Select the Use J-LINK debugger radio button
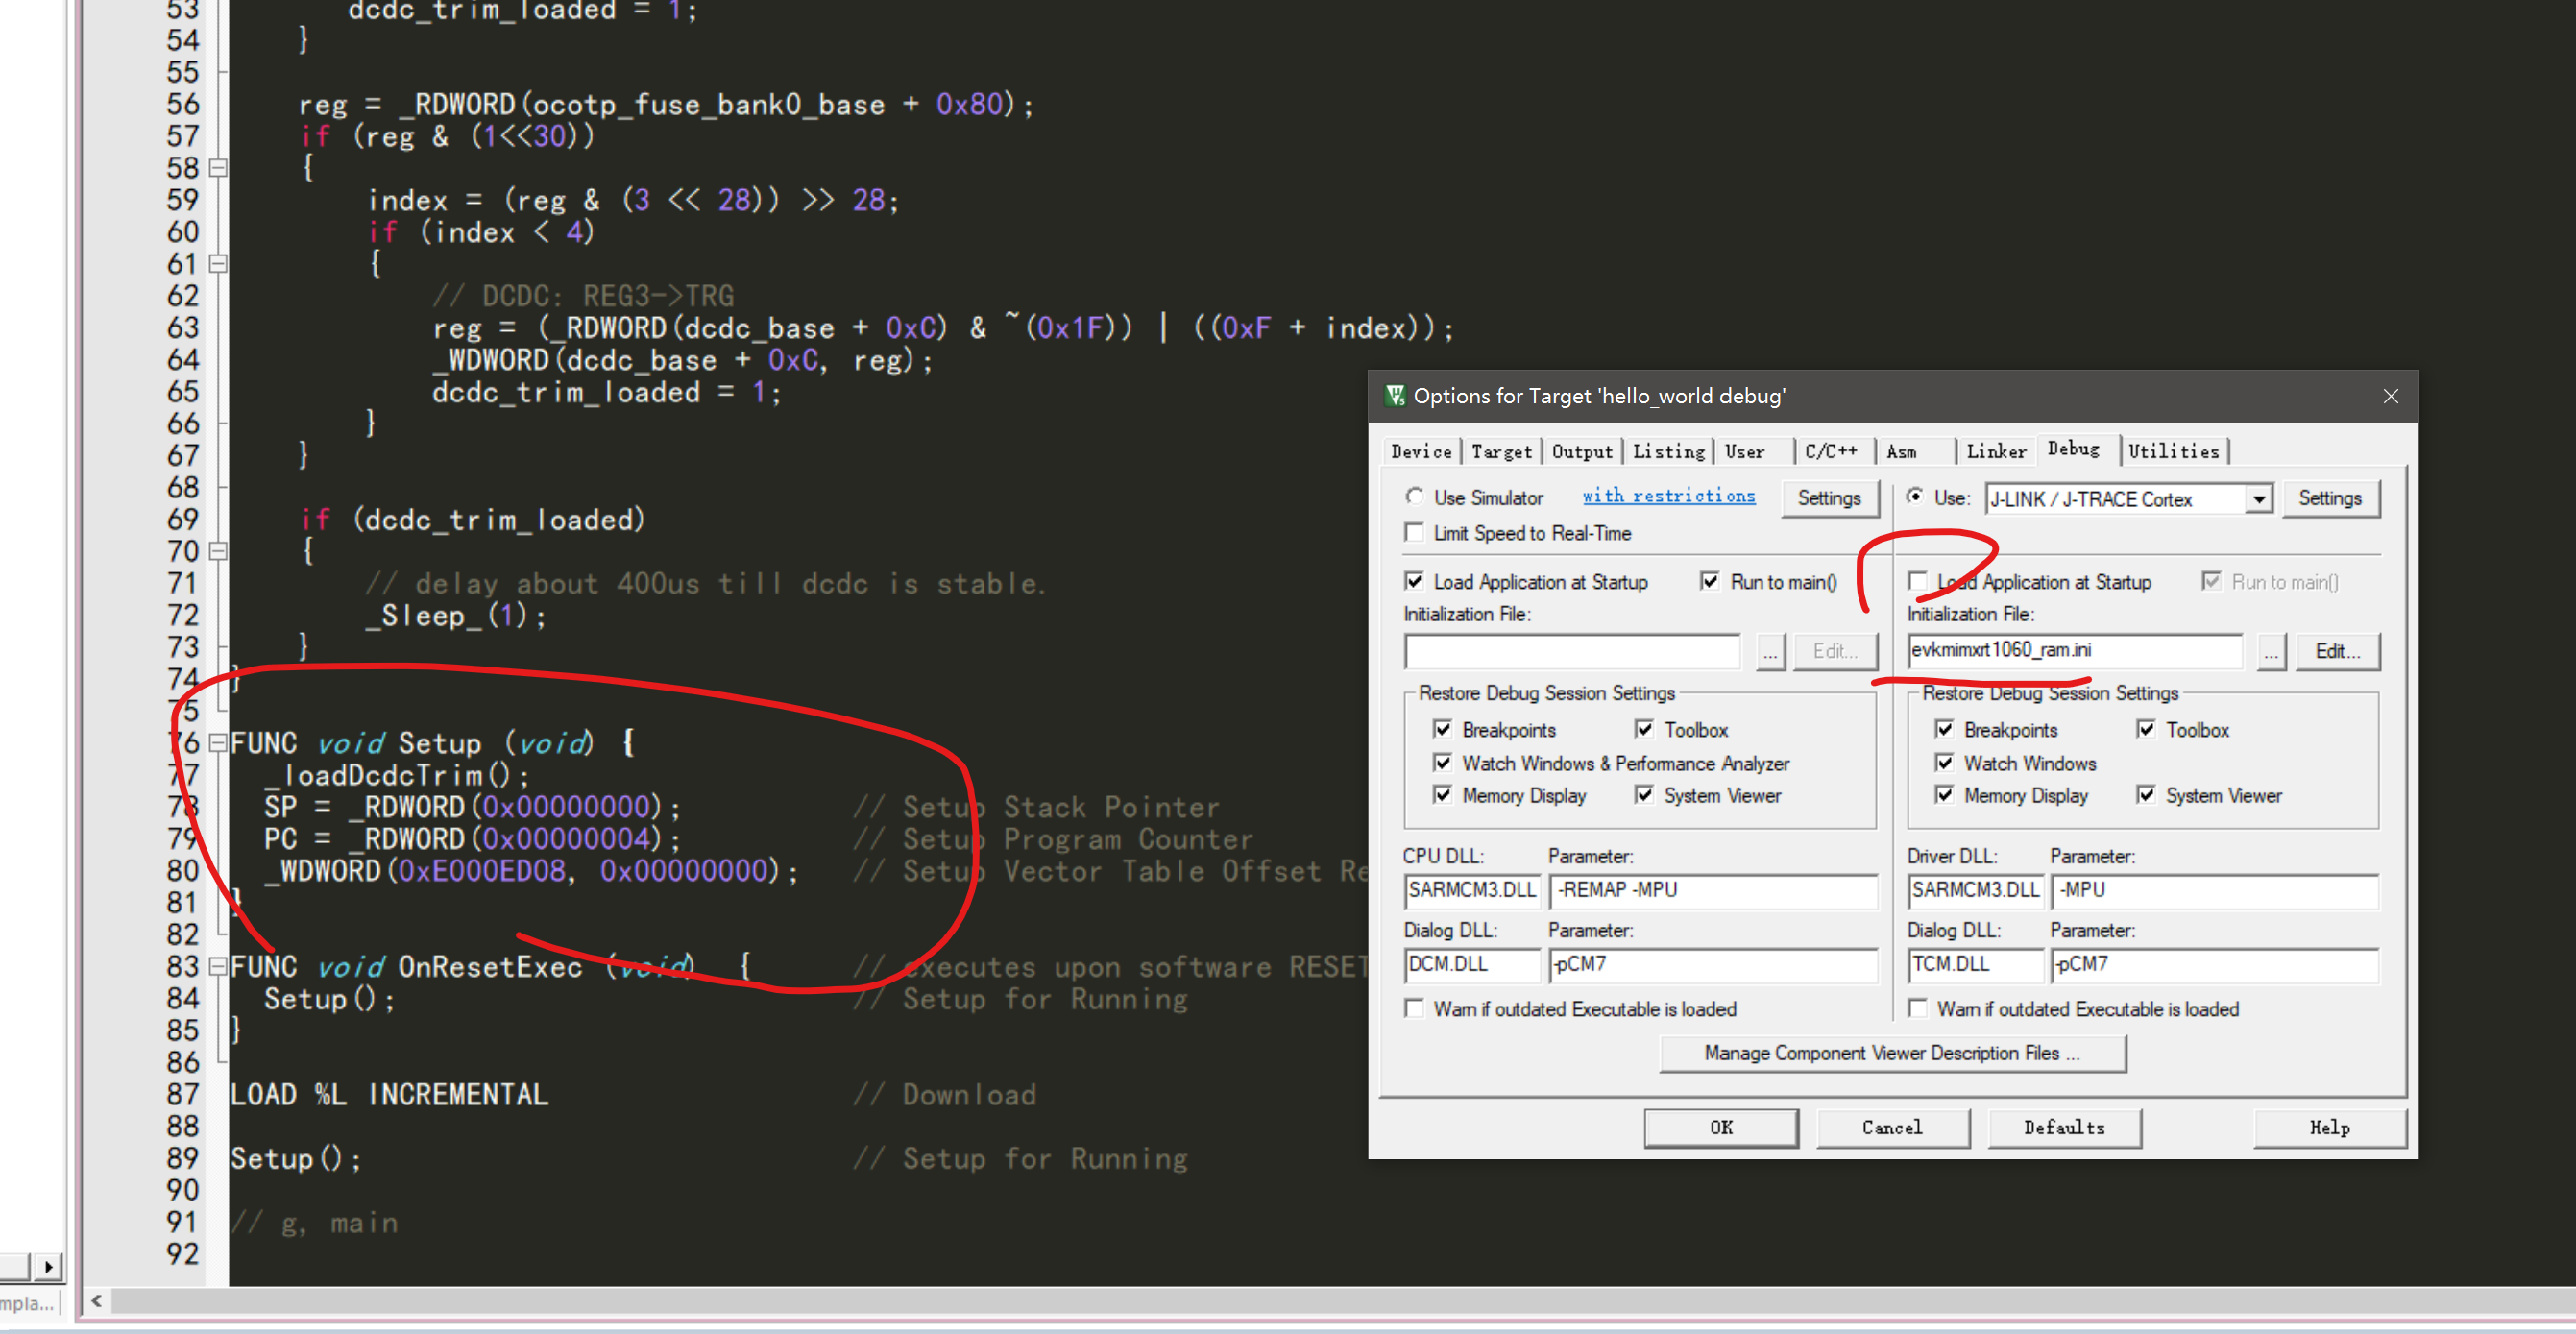 coord(1914,497)
